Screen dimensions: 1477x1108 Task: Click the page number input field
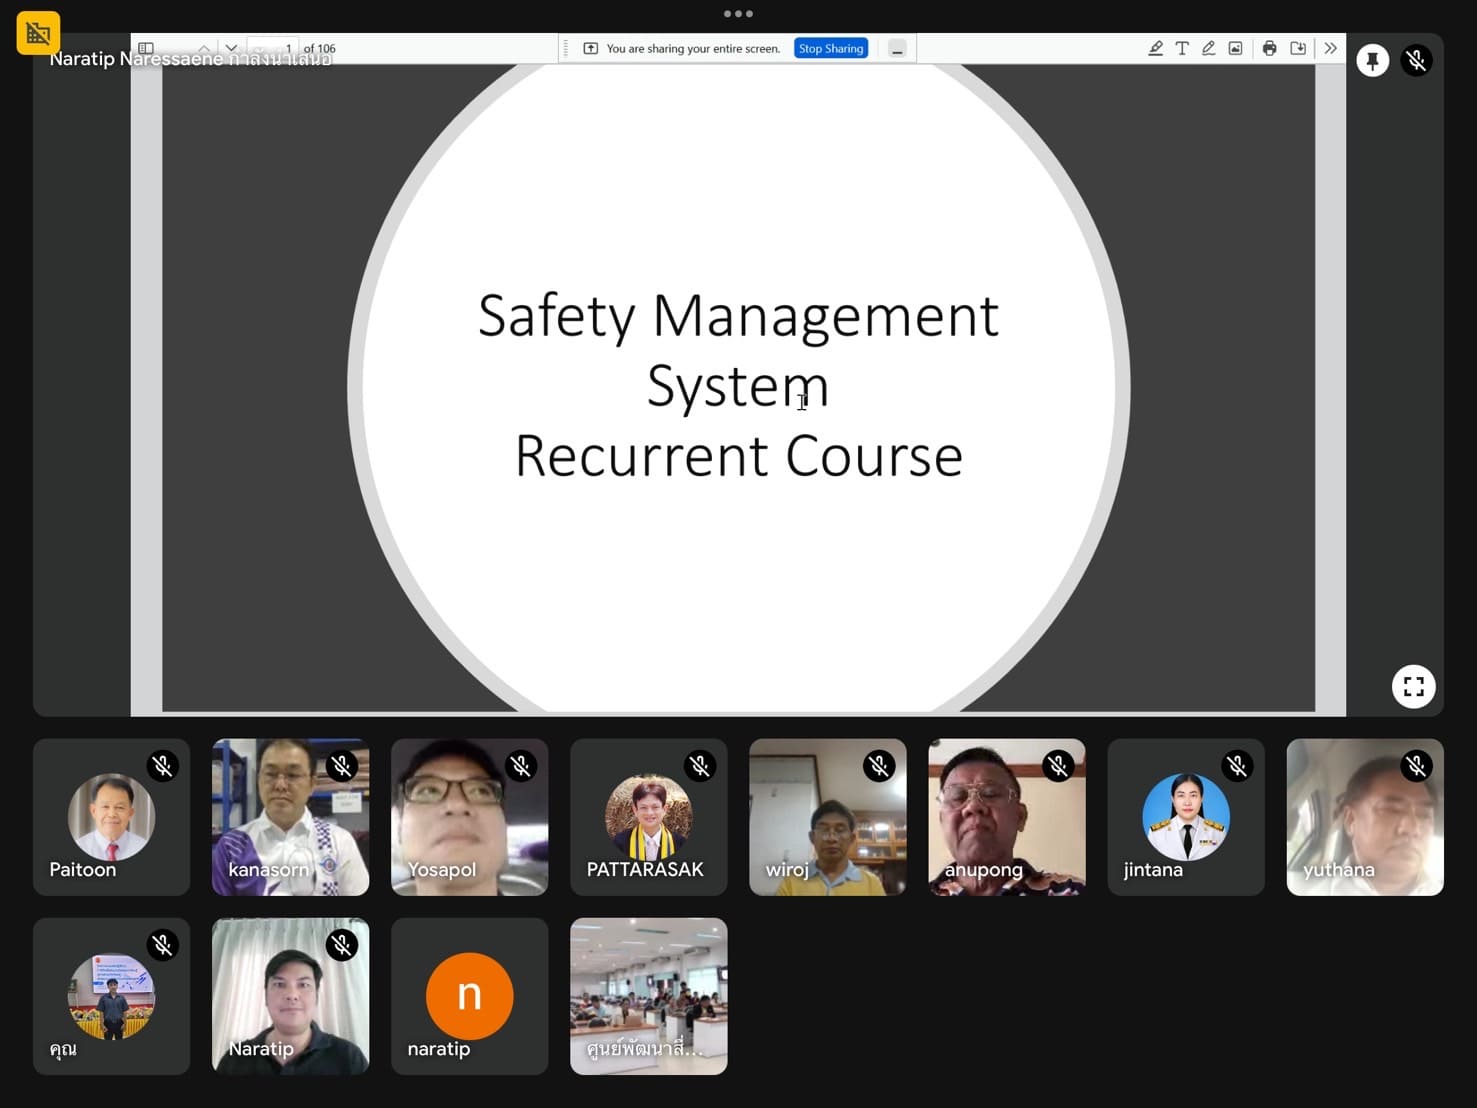point(273,48)
